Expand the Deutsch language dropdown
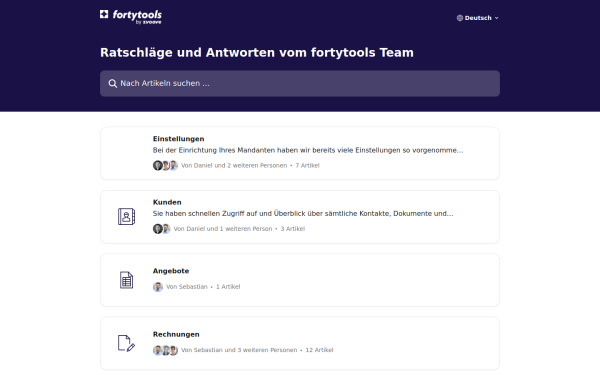600x375 pixels. pos(478,18)
